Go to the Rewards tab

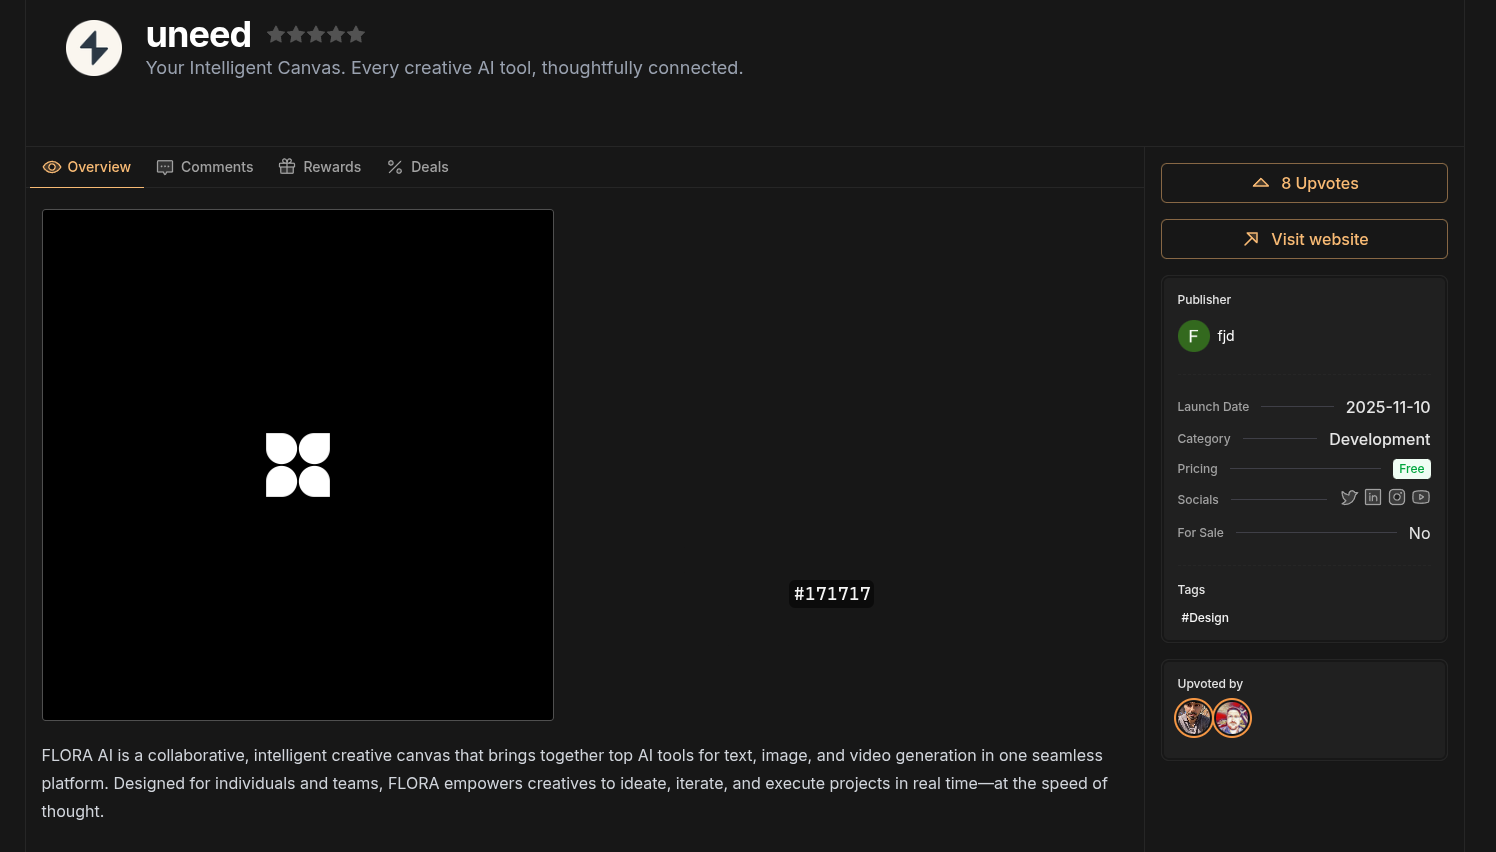pos(320,167)
